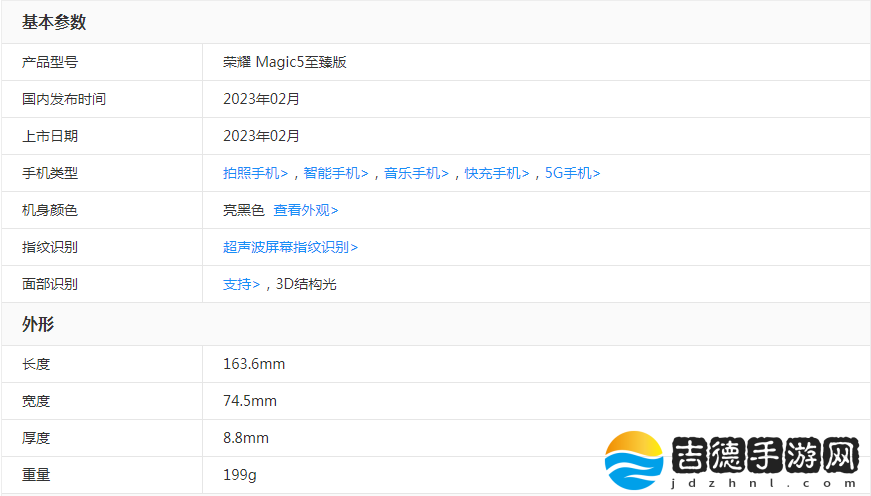
Task: Select the 3D结构光 text
Action: coord(306,284)
